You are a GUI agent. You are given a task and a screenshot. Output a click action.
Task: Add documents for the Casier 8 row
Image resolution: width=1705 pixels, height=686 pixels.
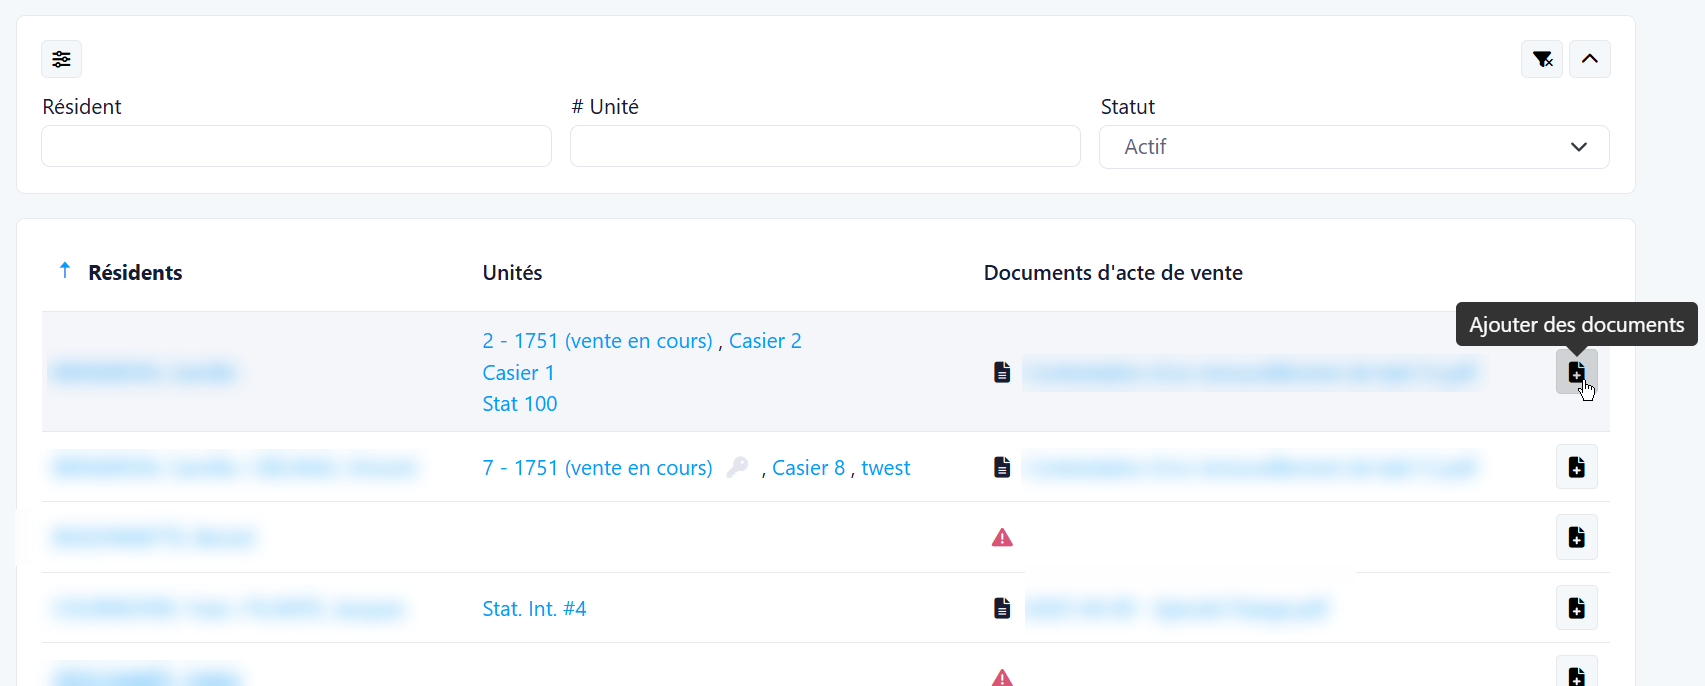click(1577, 467)
